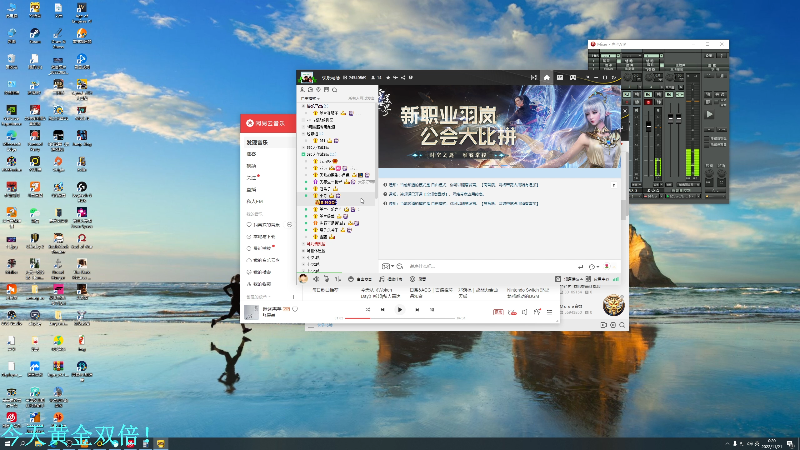The width and height of the screenshot is (800, 450).
Task: Open the lyrics button right of the next-track button
Action: 432,309
